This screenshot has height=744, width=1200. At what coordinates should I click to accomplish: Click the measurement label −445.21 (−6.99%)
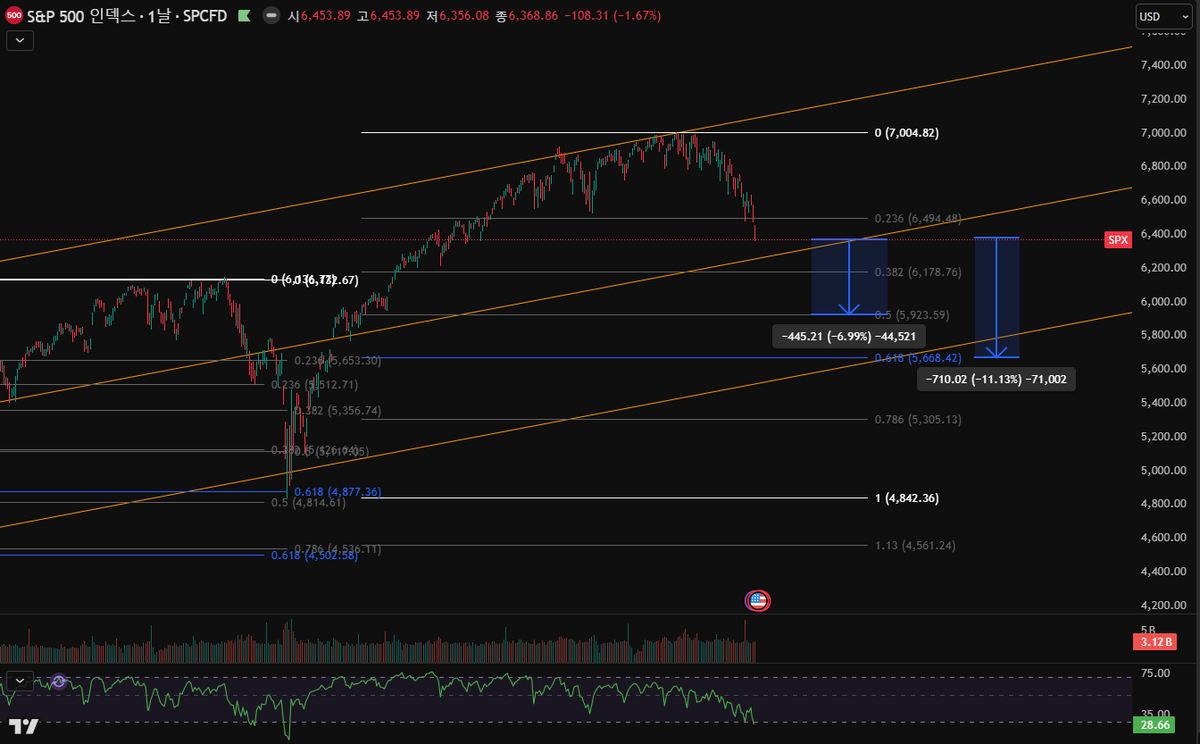click(847, 337)
